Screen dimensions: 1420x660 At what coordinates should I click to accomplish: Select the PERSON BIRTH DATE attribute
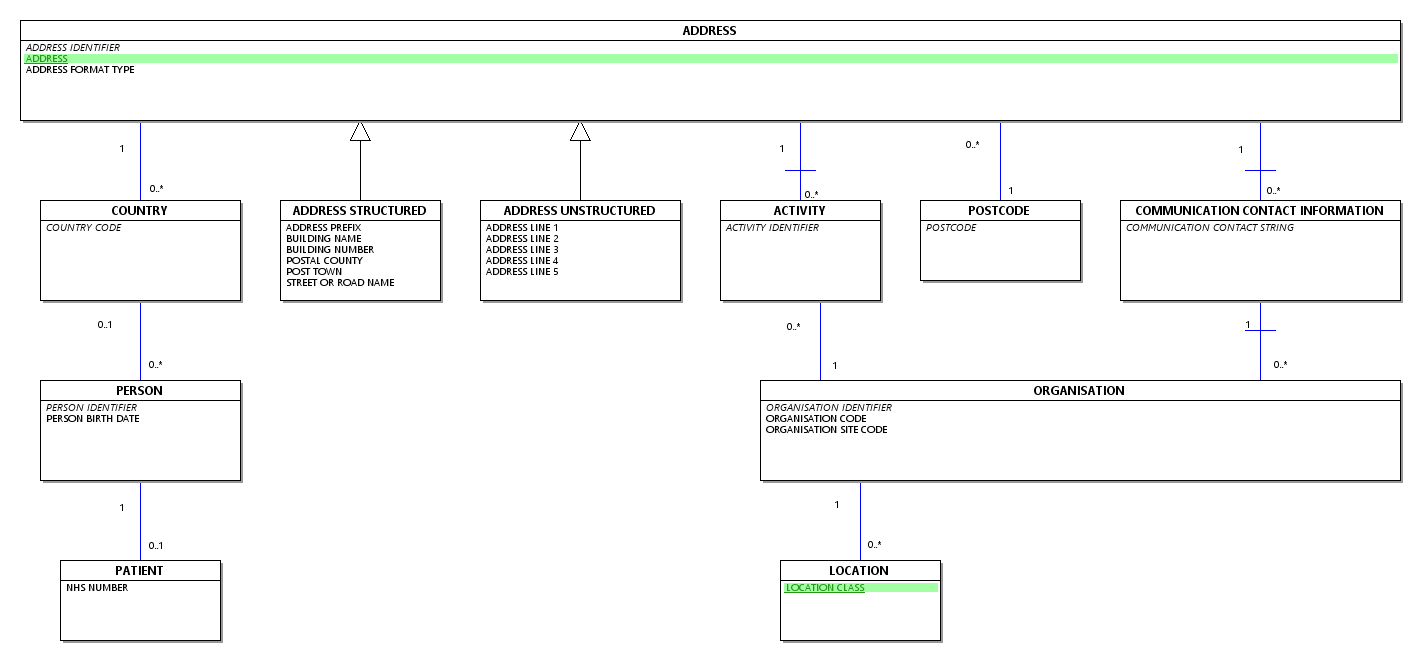(x=93, y=419)
